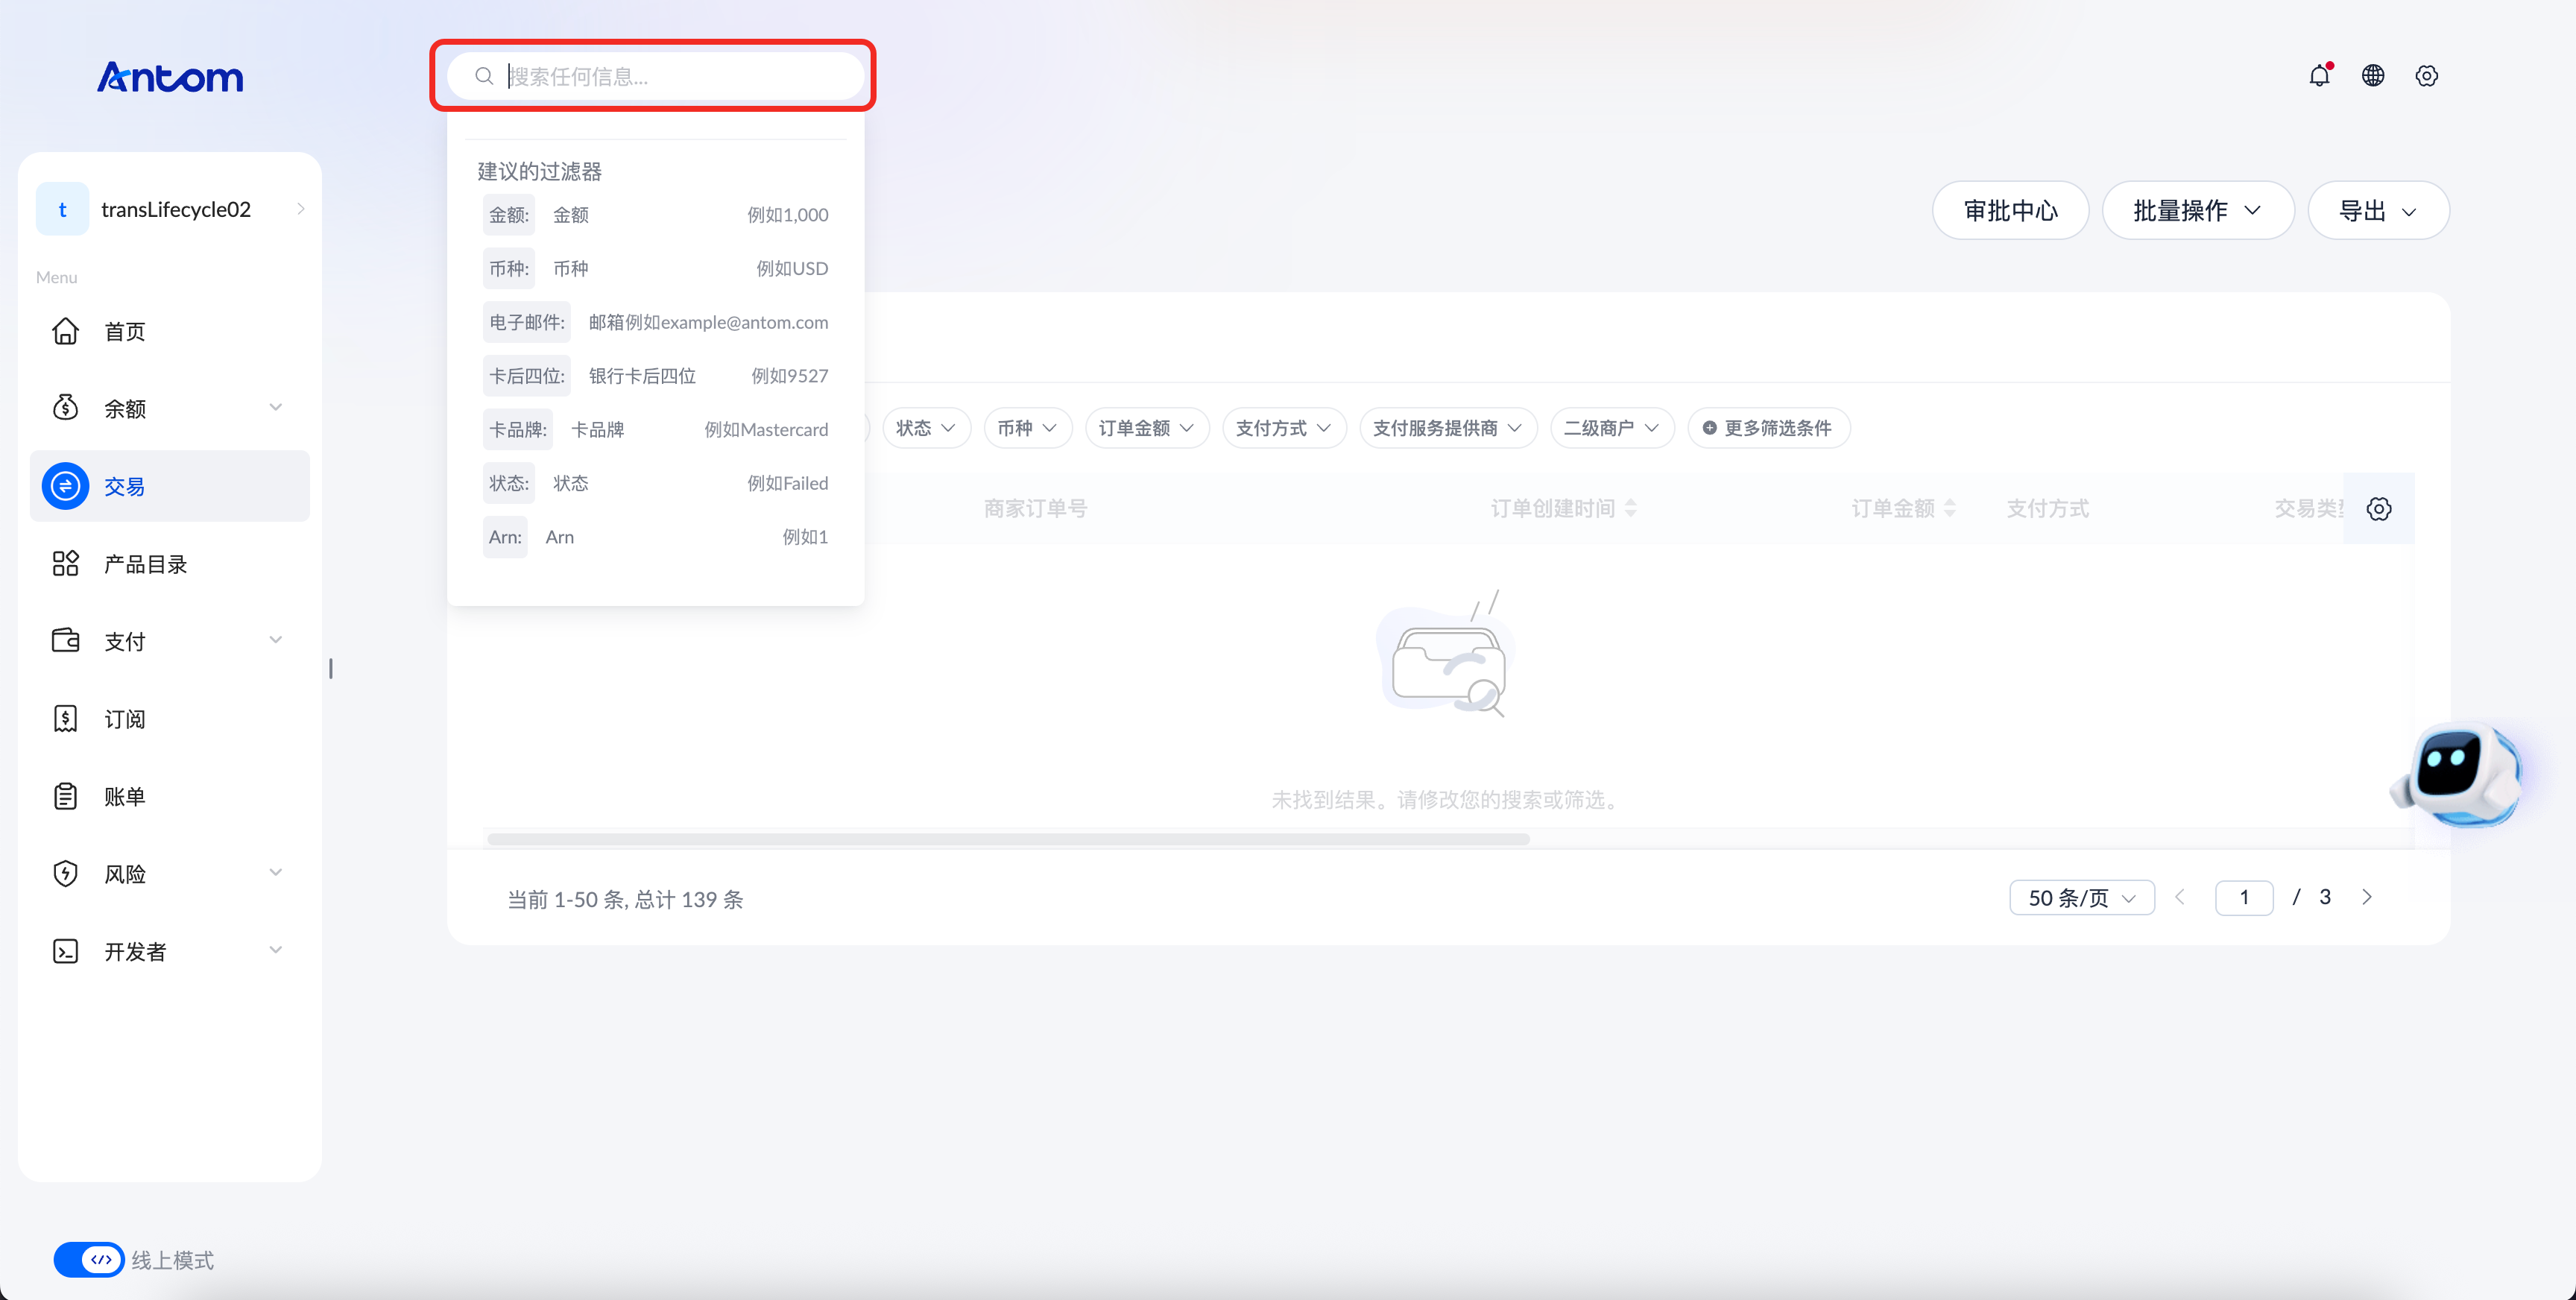
Task: Open the notifications bell icon
Action: click(2319, 76)
